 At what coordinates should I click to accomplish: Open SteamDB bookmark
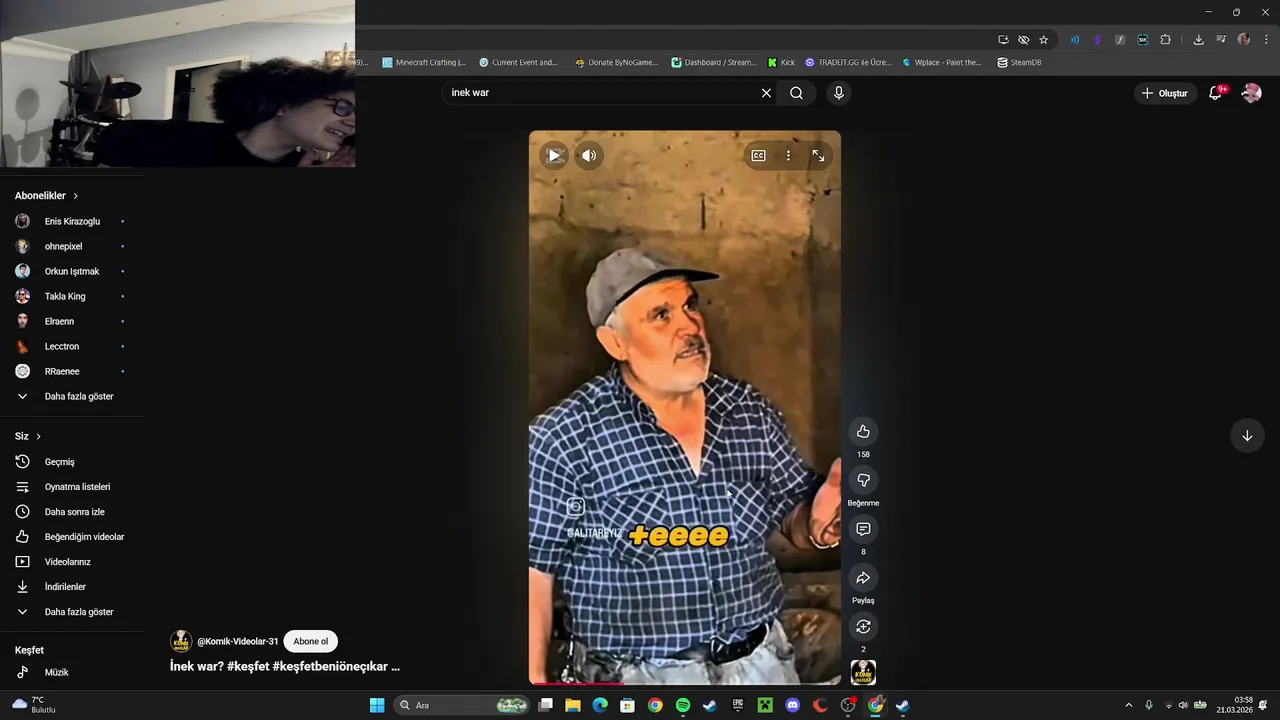pyautogui.click(x=1019, y=62)
